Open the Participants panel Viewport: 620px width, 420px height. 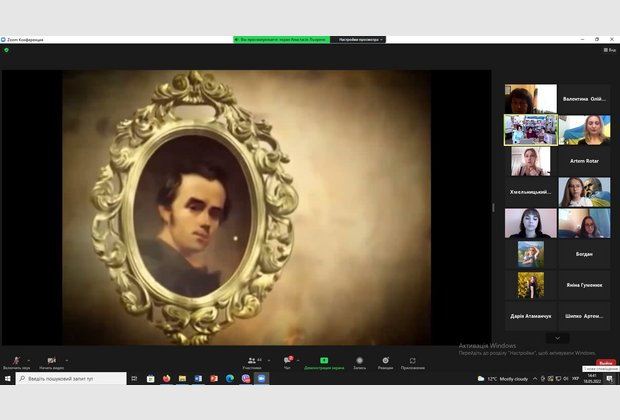(x=252, y=361)
